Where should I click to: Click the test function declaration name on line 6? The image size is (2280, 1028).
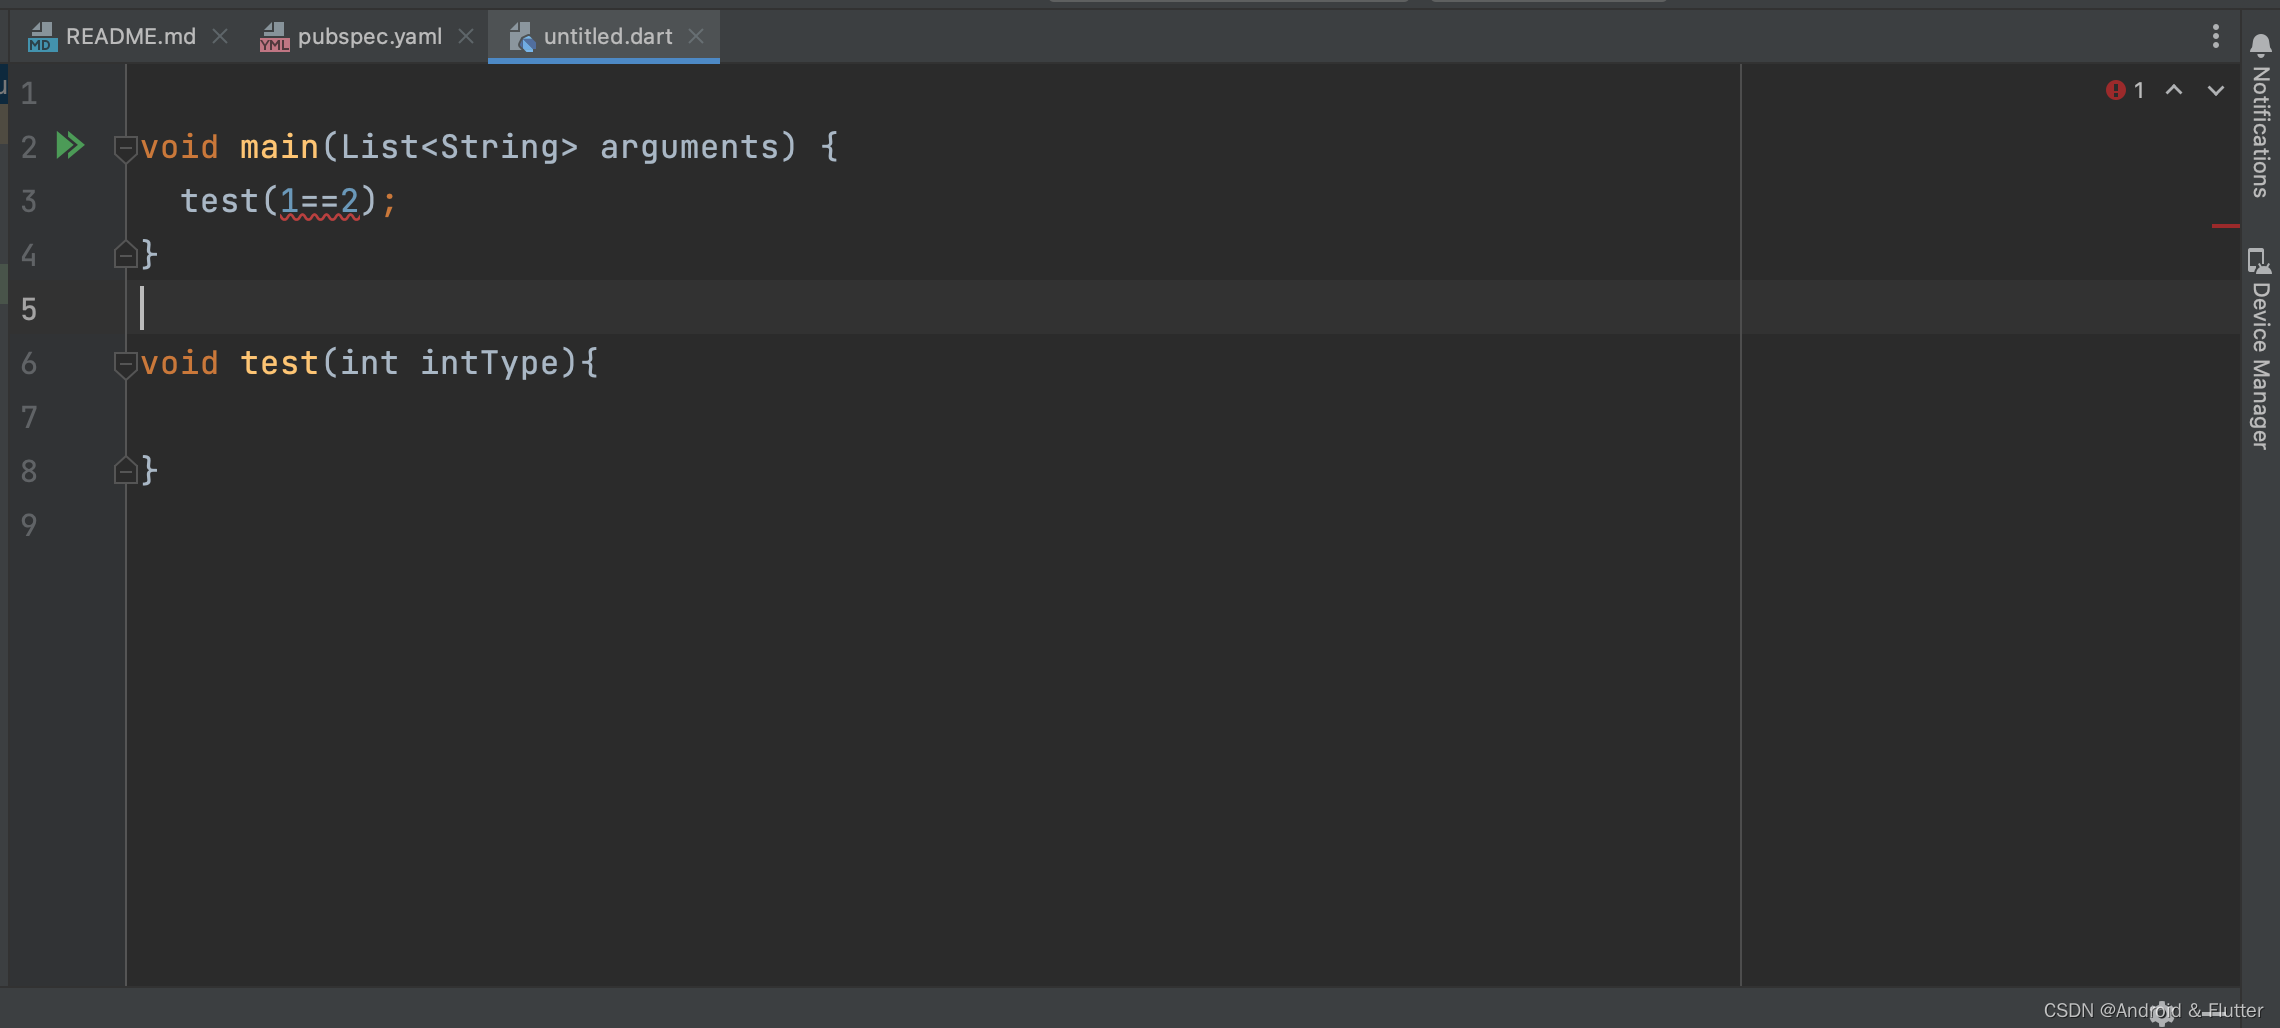point(280,363)
